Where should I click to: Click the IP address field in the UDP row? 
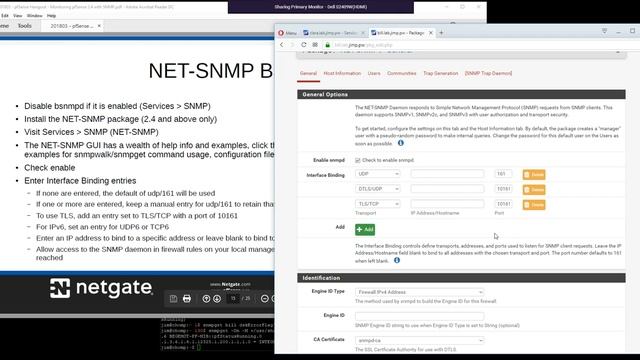click(x=447, y=174)
